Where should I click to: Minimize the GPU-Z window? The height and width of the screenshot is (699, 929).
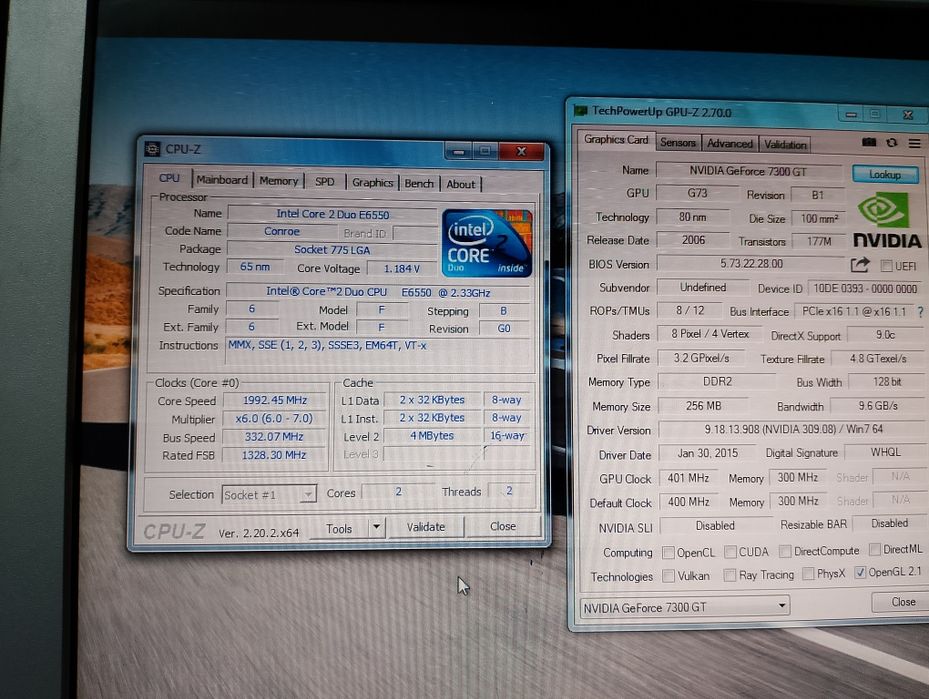pyautogui.click(x=851, y=114)
